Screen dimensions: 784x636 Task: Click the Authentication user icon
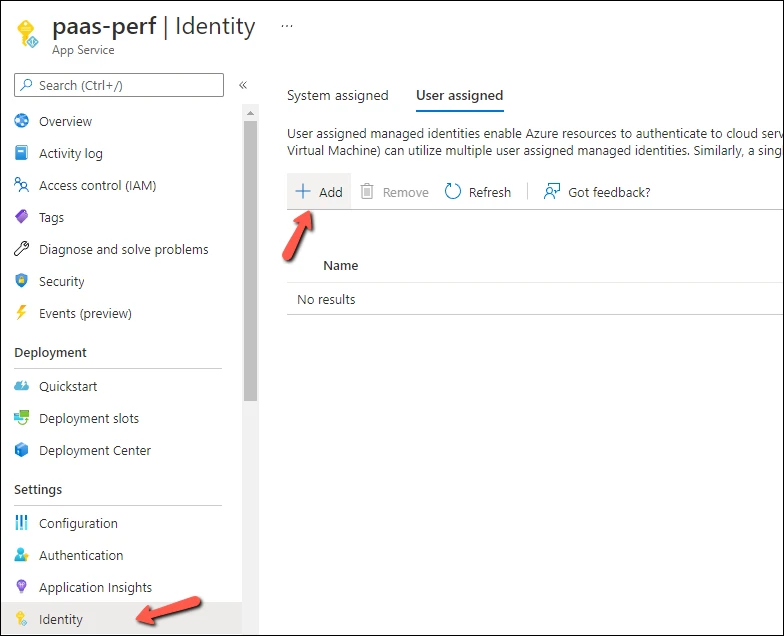[x=22, y=555]
